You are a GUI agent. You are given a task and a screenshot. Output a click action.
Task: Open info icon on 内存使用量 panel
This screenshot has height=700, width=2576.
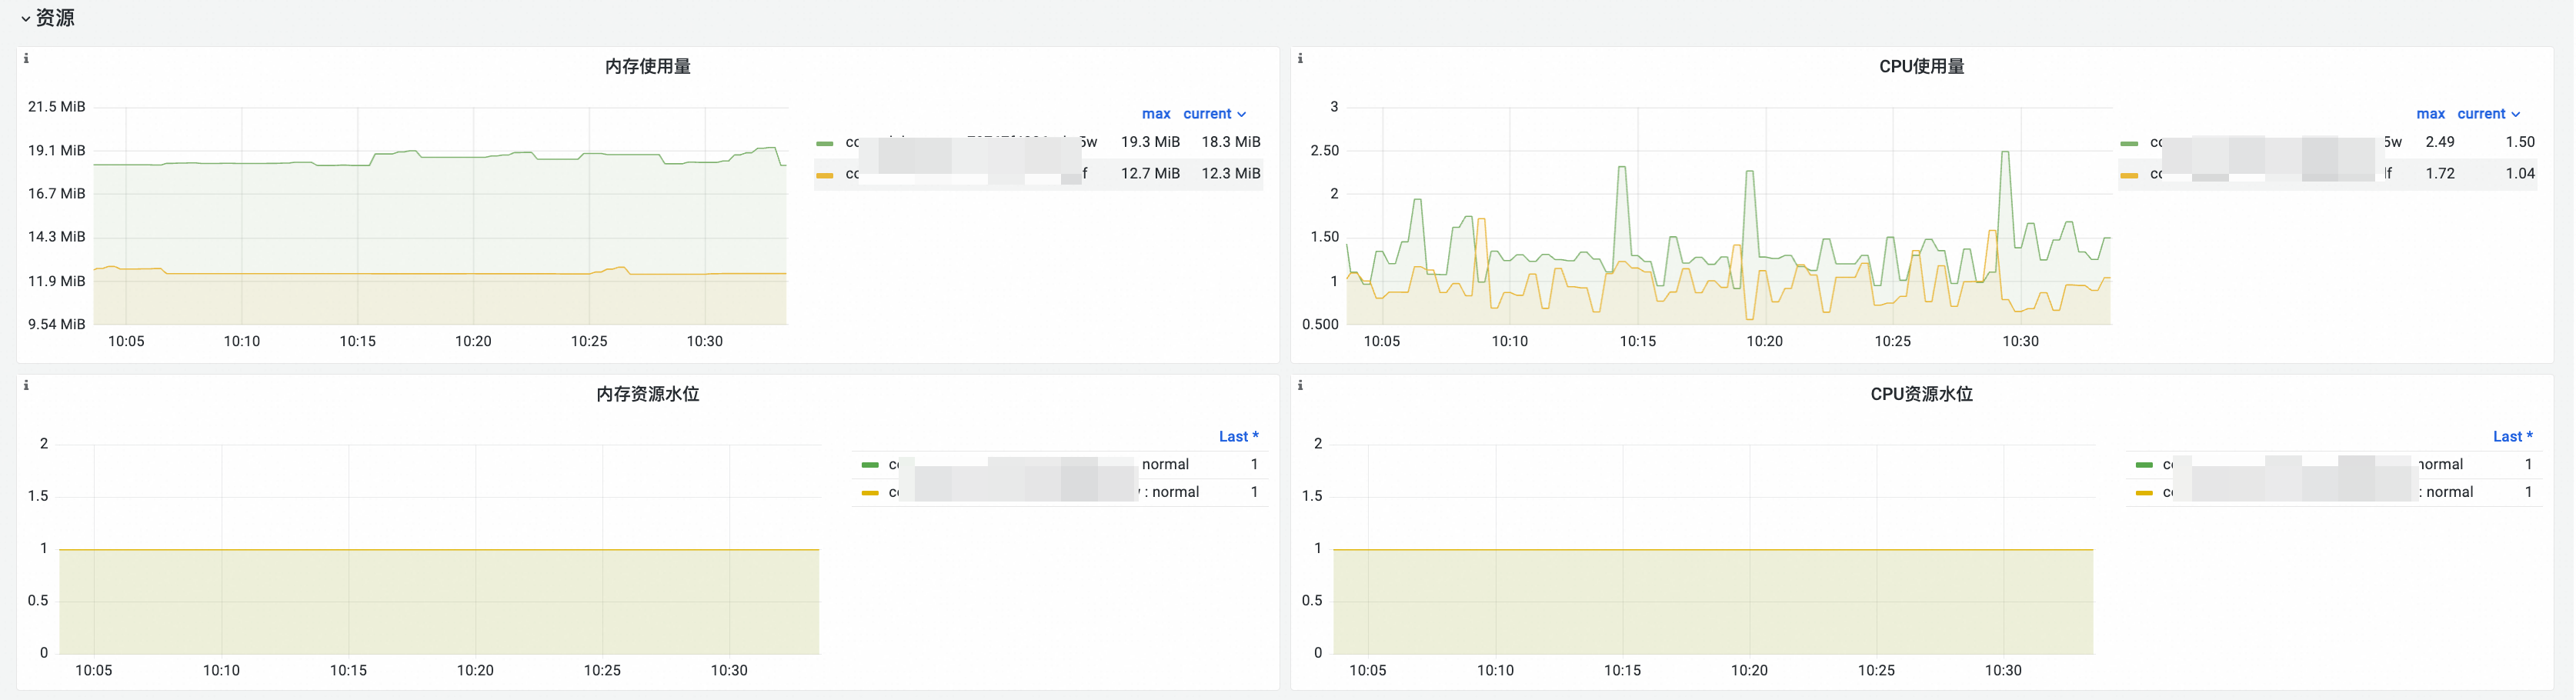(x=26, y=59)
